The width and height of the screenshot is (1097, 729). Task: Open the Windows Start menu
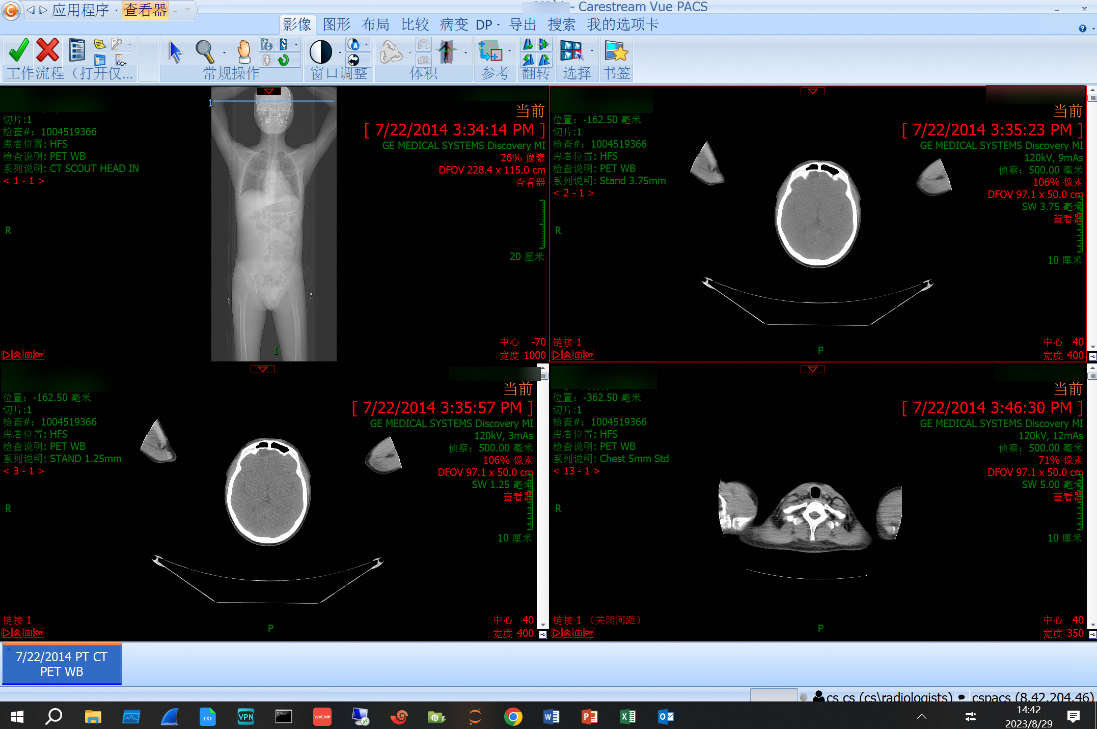point(17,716)
